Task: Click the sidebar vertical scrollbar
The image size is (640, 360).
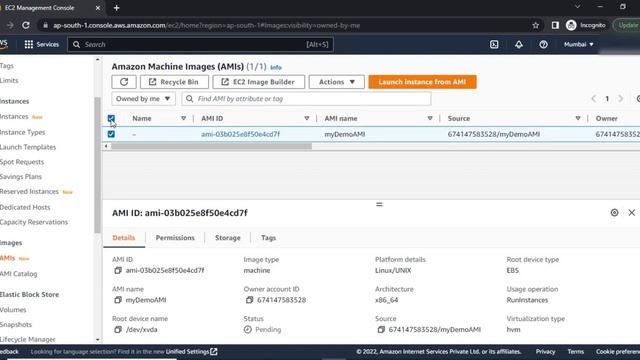Action: 97,165
